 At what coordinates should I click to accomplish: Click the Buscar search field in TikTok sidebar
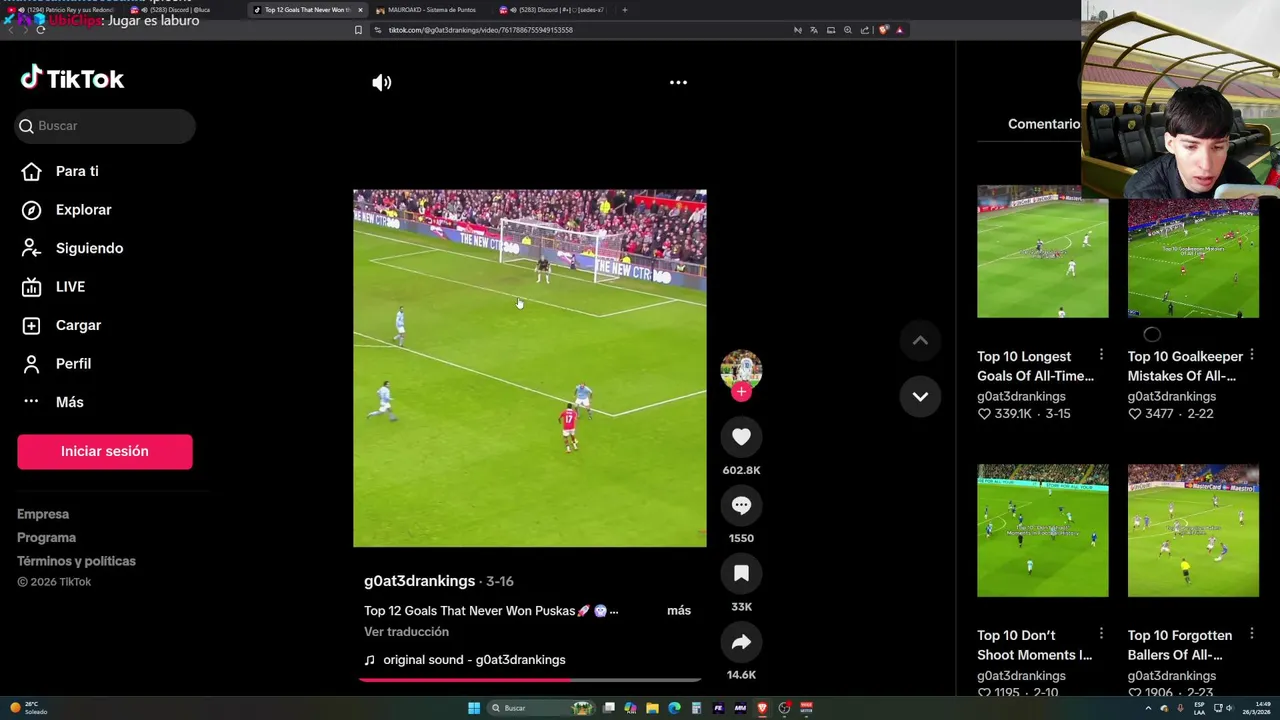[x=105, y=126]
